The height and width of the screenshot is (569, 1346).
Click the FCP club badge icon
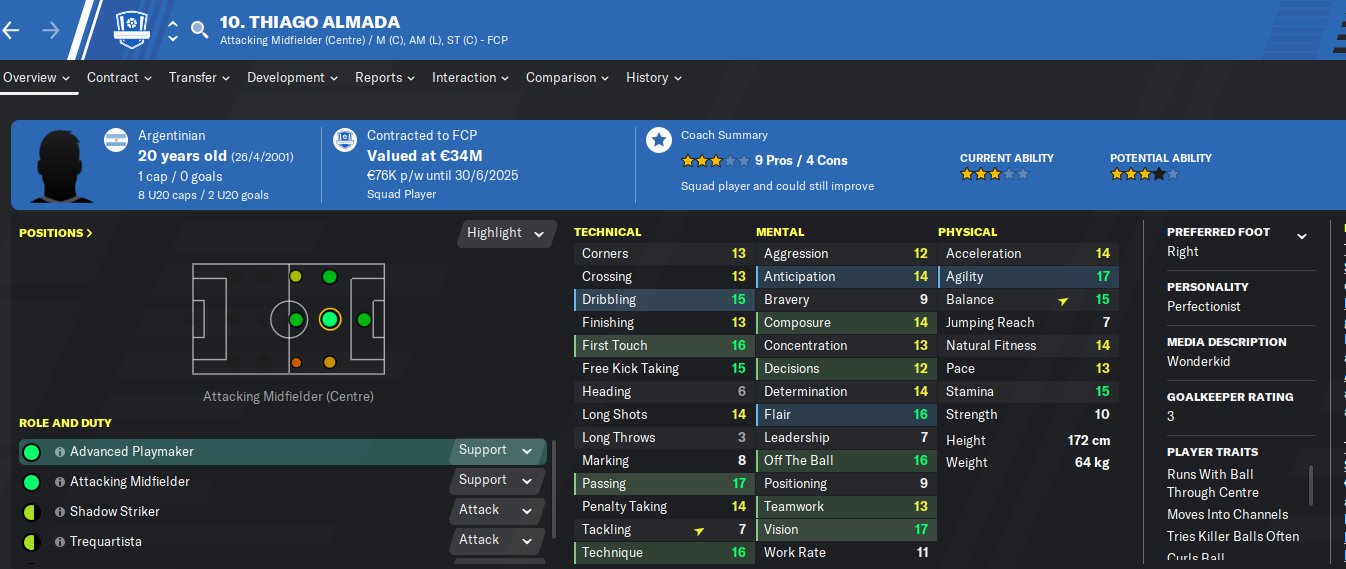tap(132, 30)
